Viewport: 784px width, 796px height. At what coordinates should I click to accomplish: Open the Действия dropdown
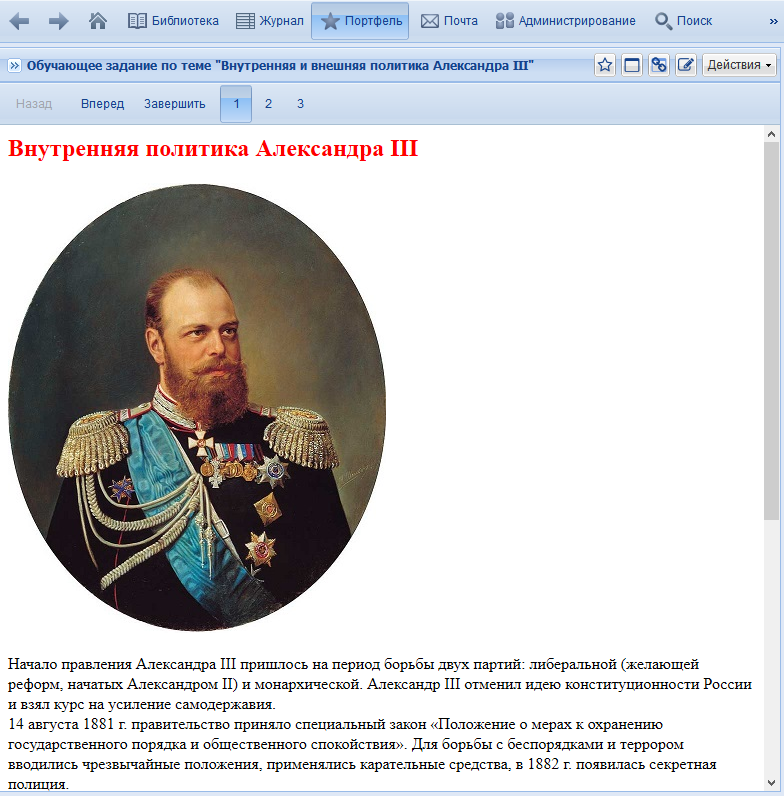[x=739, y=65]
